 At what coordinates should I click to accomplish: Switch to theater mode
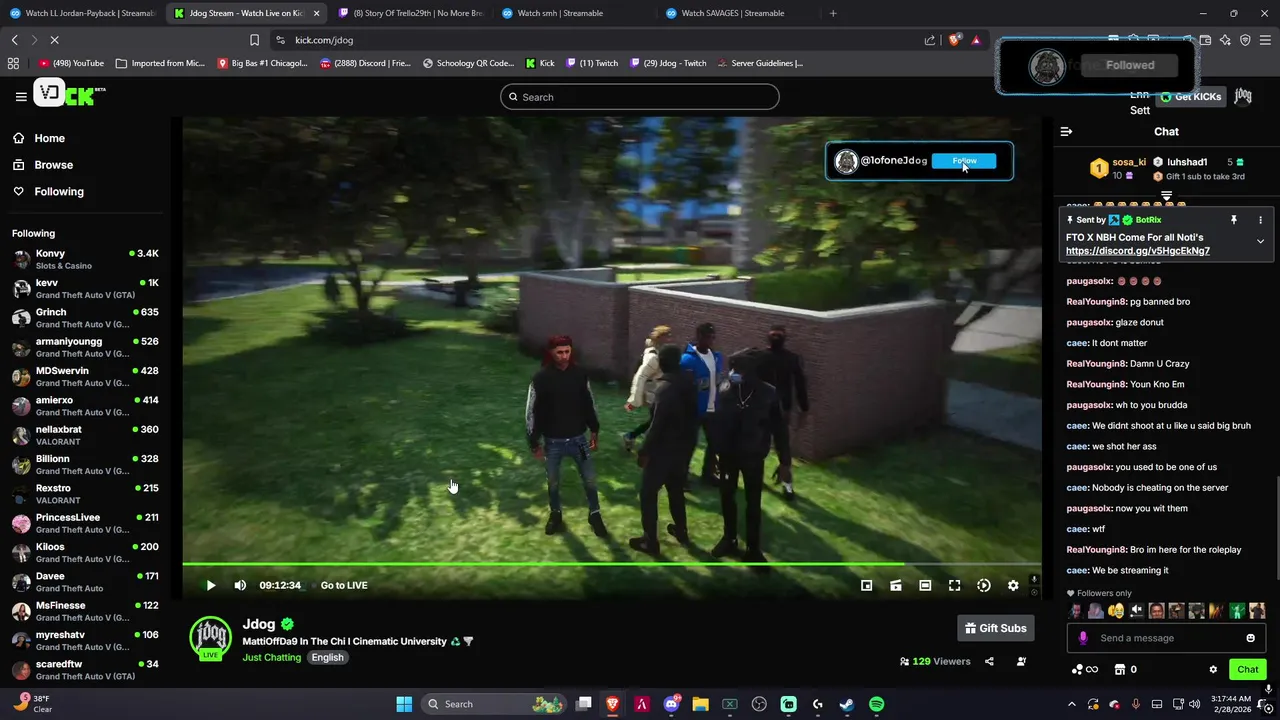click(925, 585)
